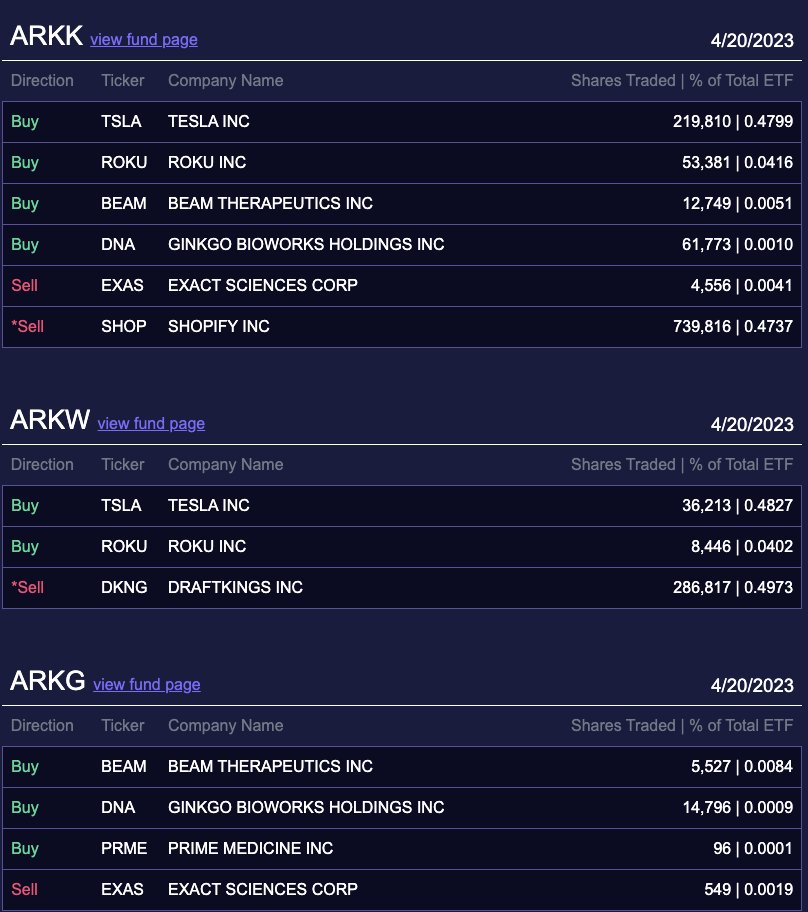Click the ARKW fund title heading
The width and height of the screenshot is (808, 912).
tap(49, 420)
